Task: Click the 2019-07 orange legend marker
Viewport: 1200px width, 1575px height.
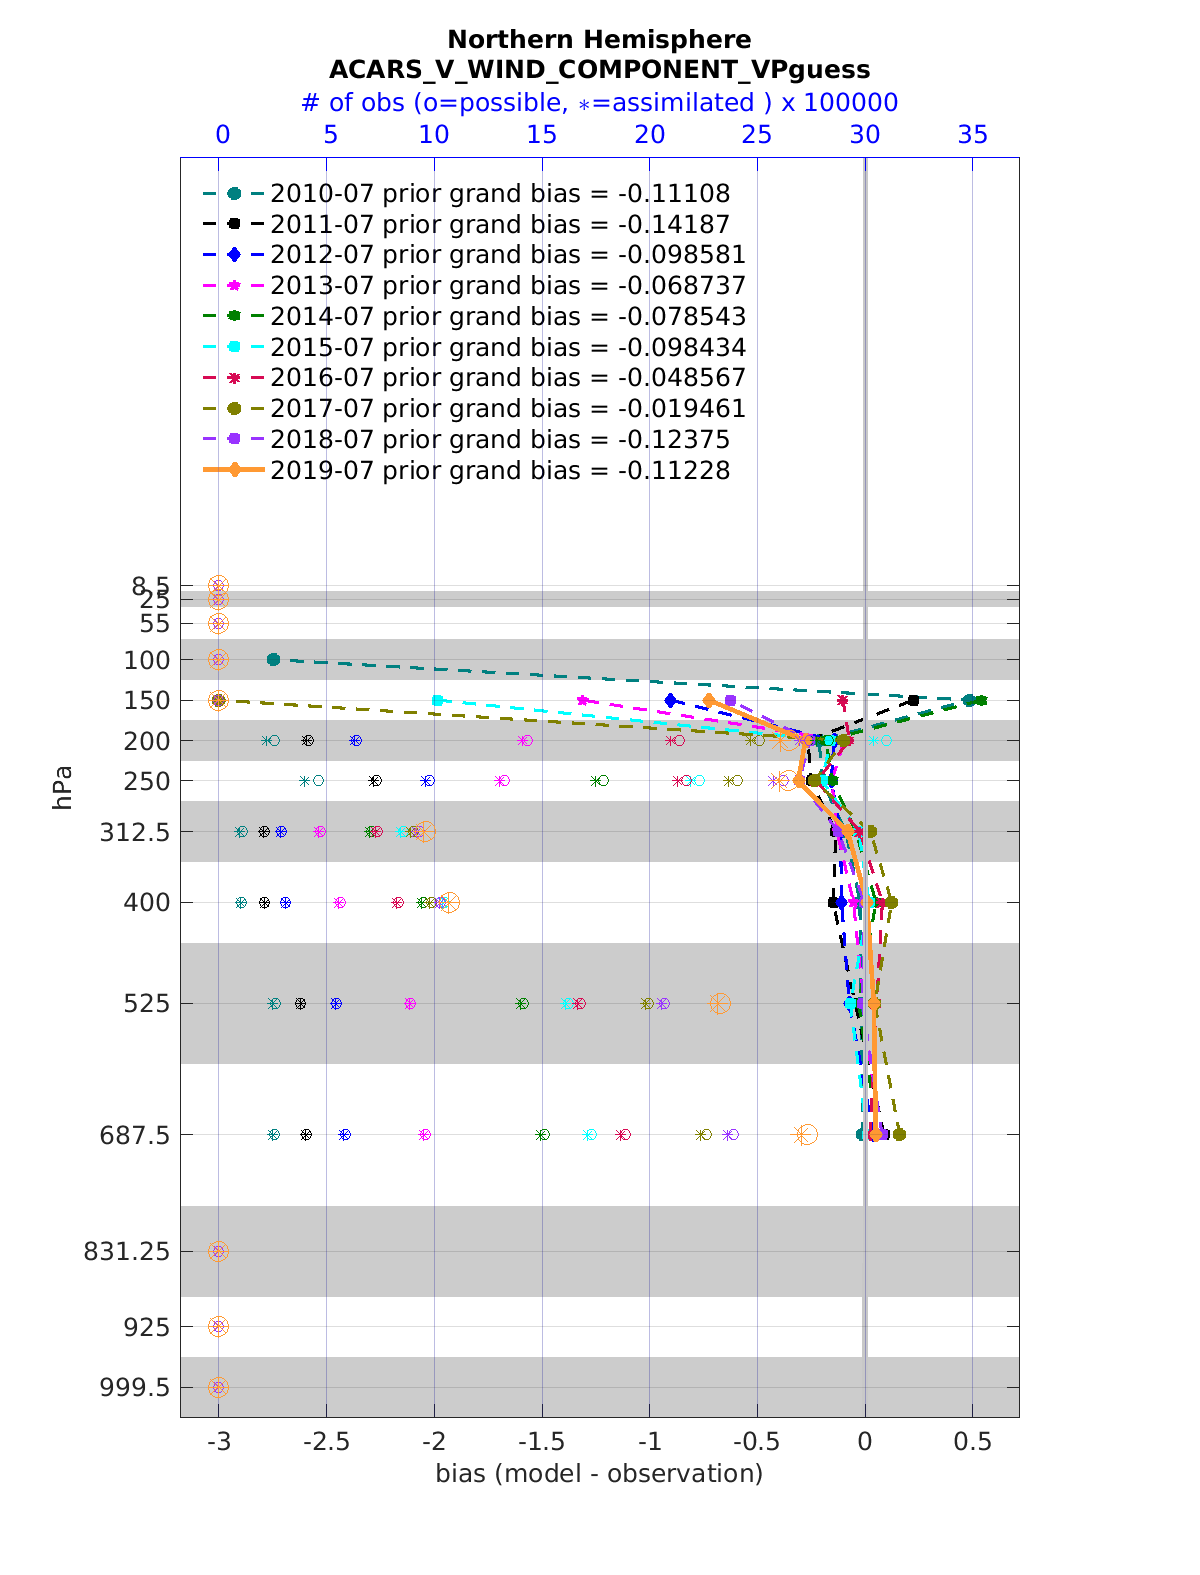Action: 234,470
